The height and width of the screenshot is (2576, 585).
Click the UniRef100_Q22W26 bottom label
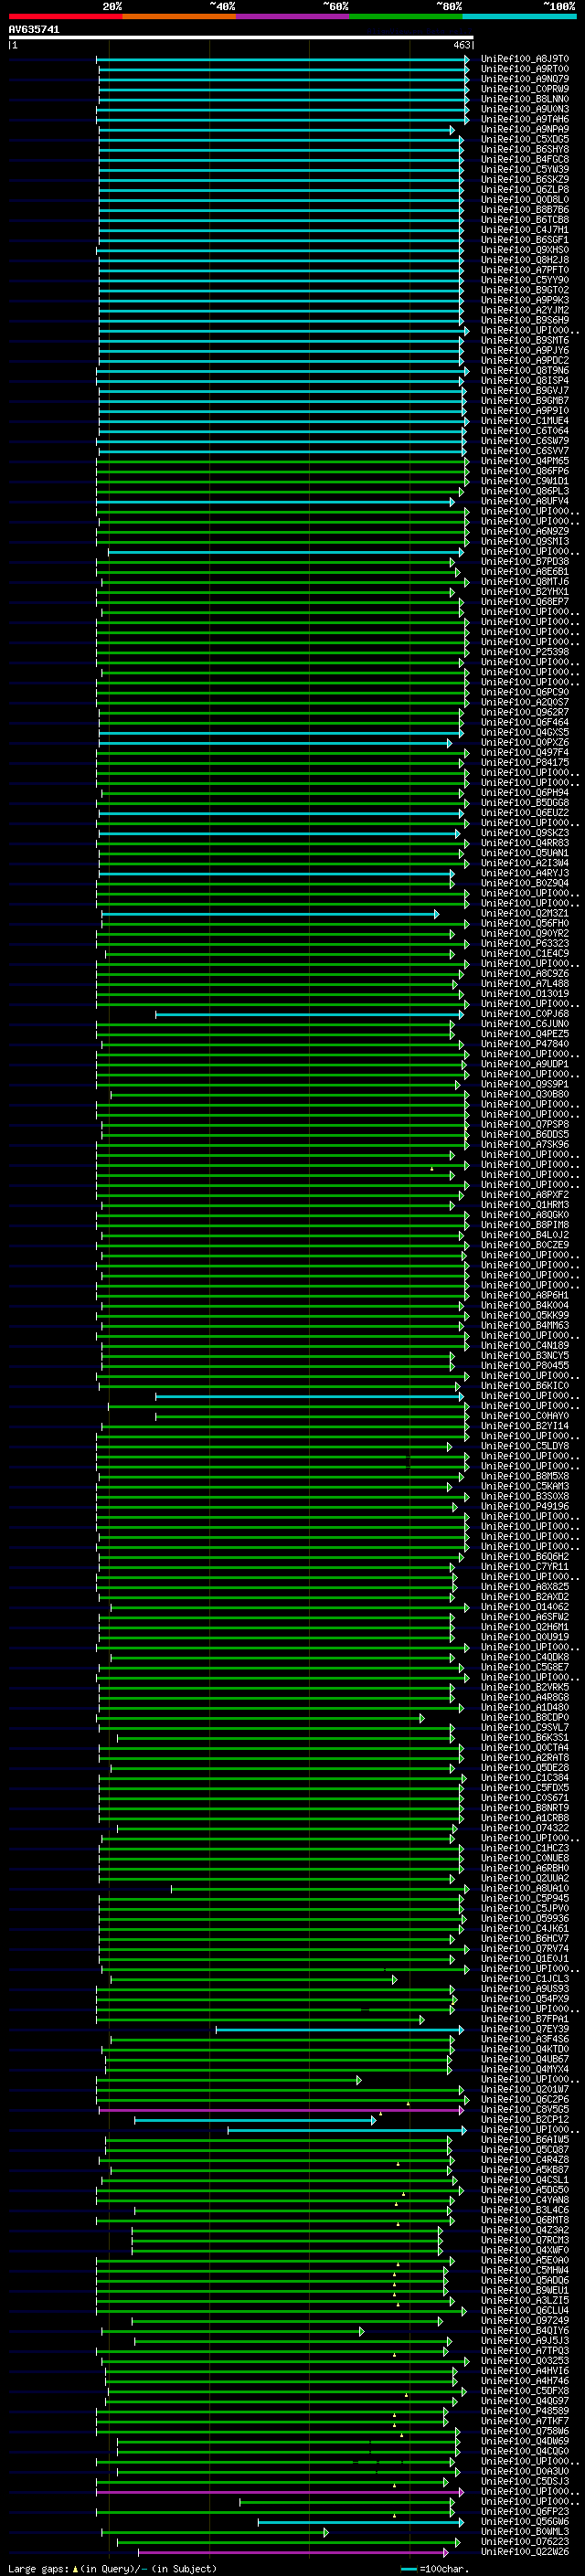click(x=525, y=2552)
